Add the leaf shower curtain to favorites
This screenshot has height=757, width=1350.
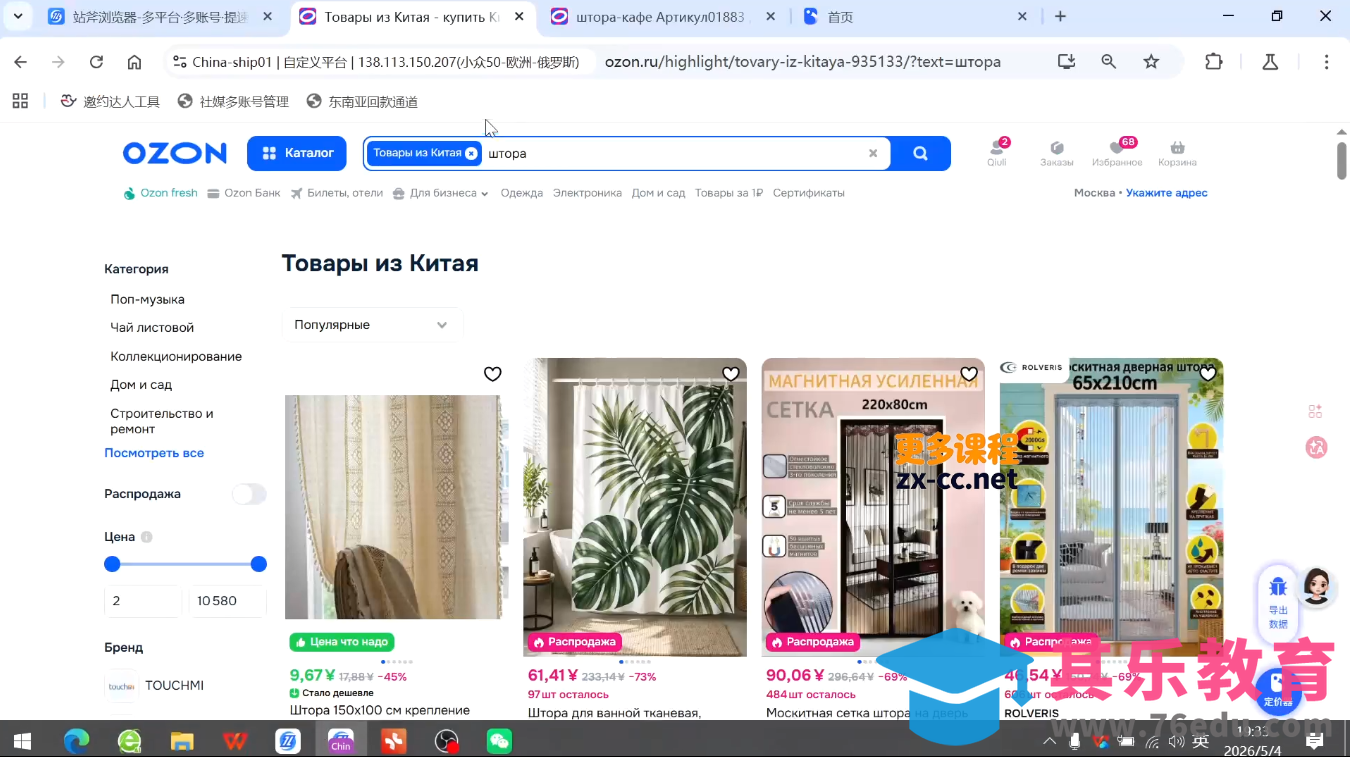point(731,374)
